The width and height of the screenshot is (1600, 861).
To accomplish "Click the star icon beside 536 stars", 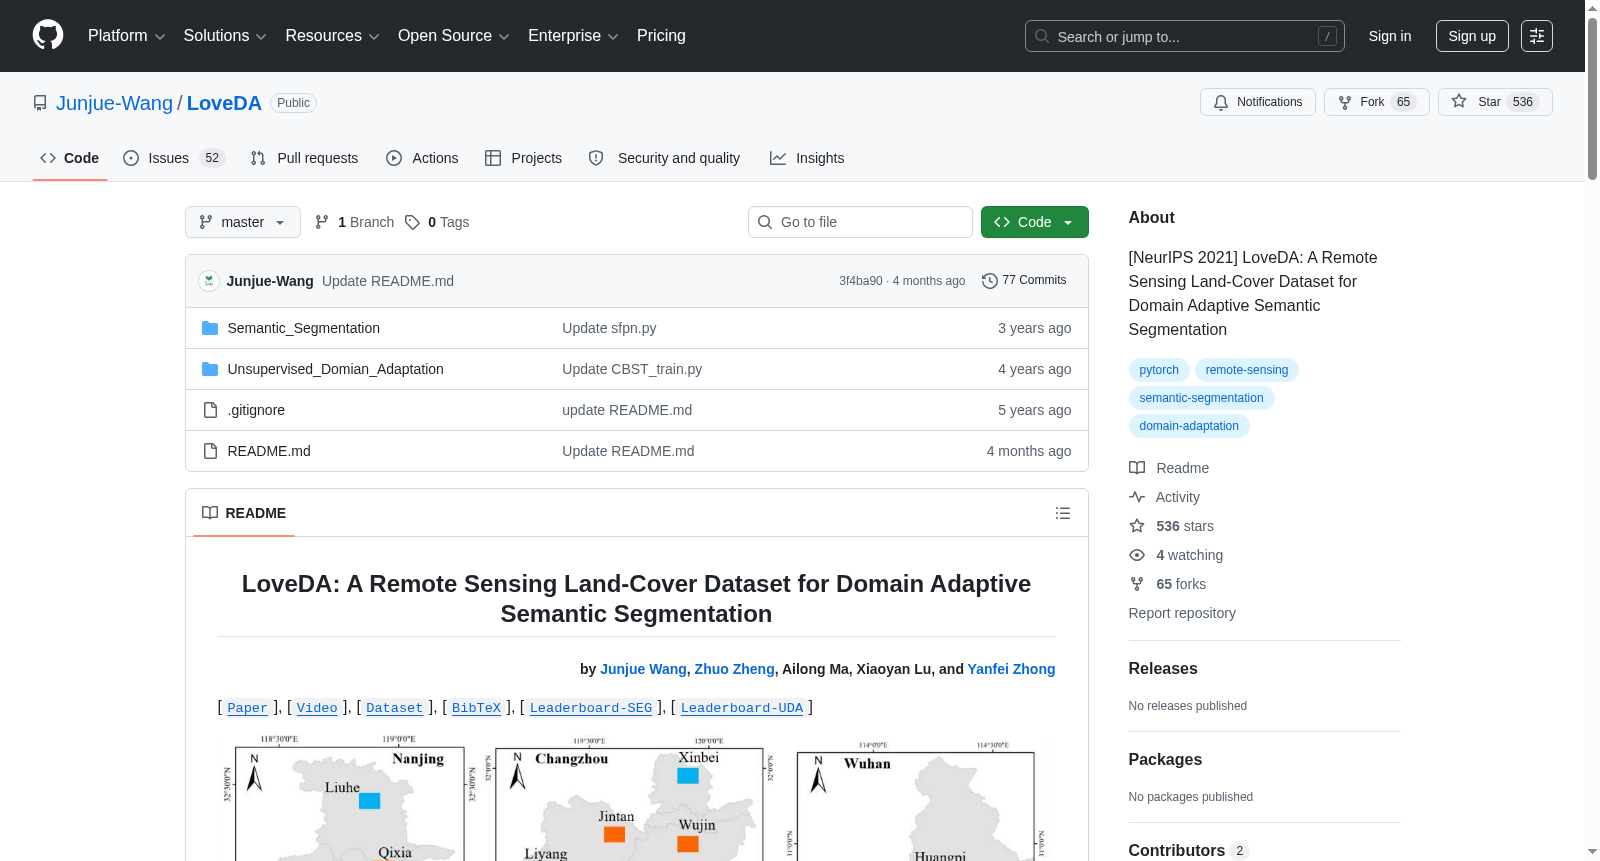I will point(1137,526).
